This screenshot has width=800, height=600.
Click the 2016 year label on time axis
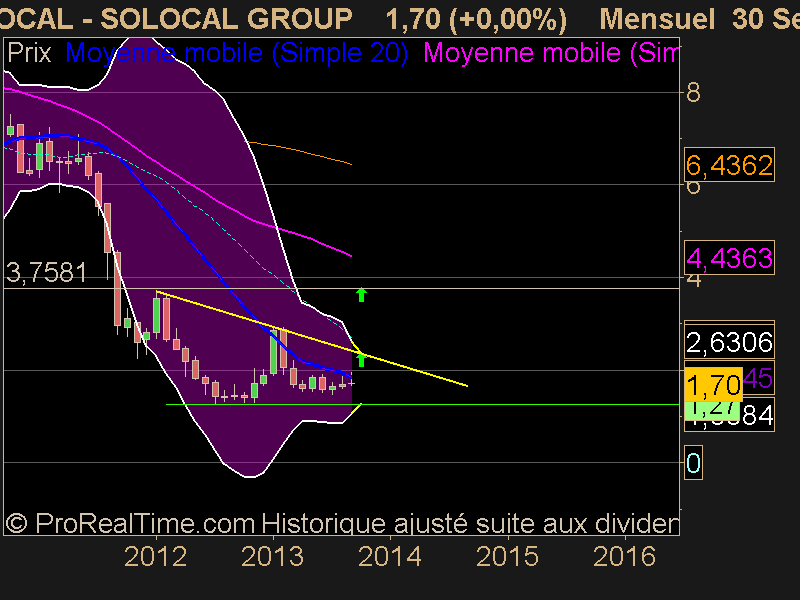(624, 556)
